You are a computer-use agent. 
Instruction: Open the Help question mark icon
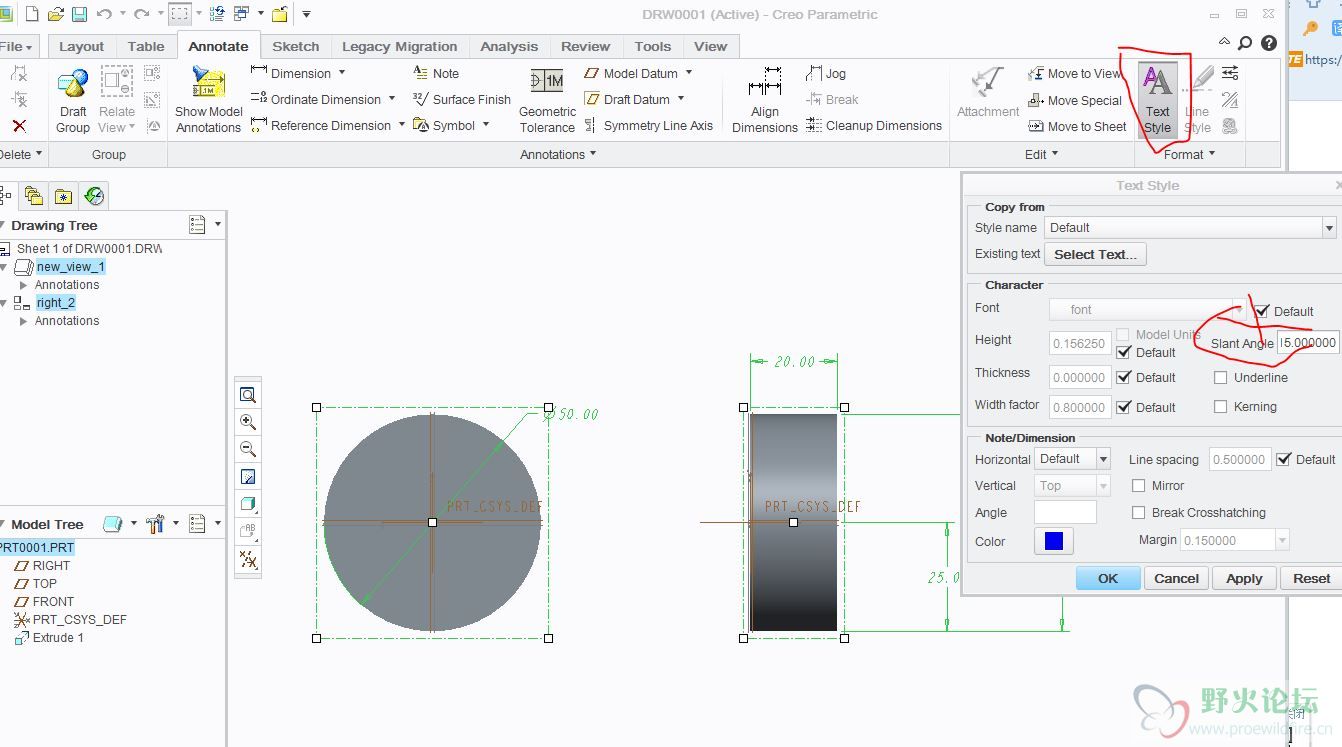(x=1269, y=43)
